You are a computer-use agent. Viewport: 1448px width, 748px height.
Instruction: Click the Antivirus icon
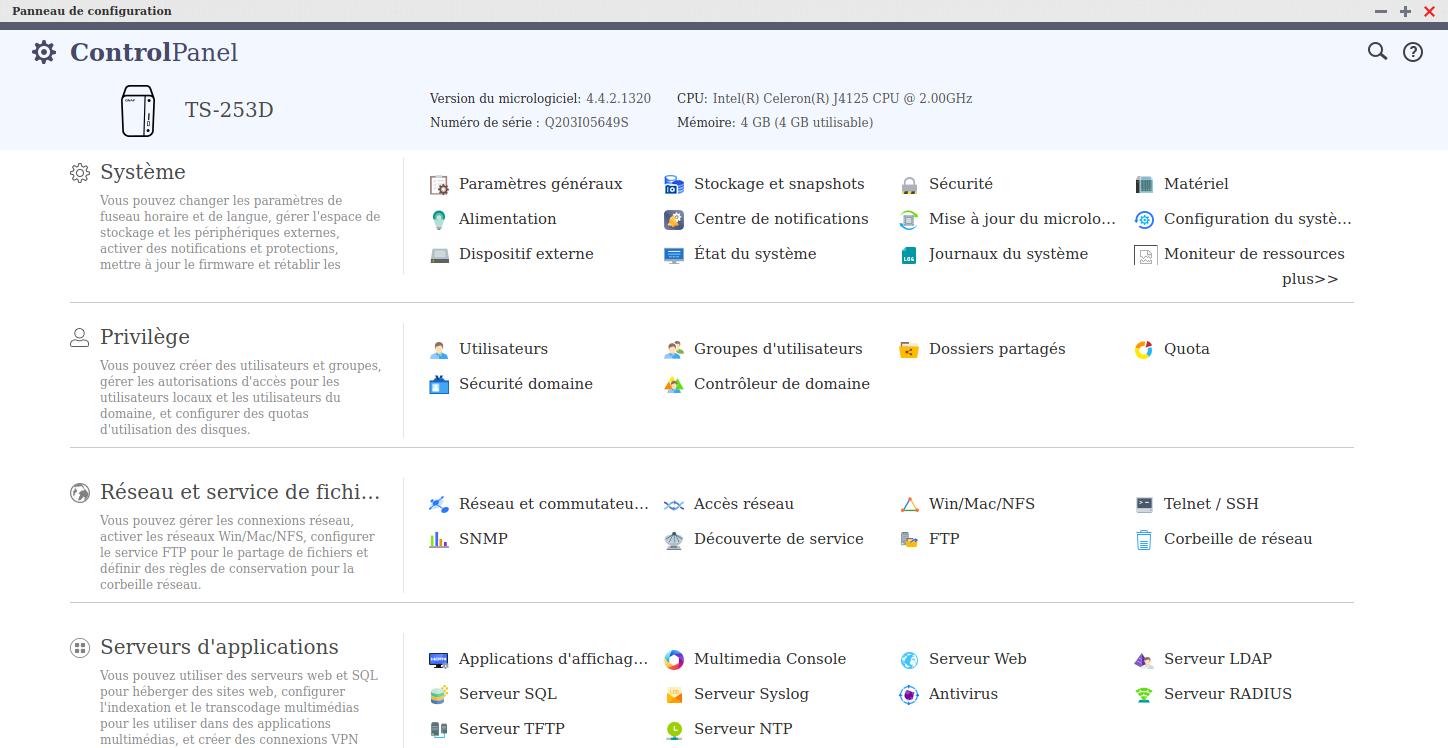coord(909,695)
